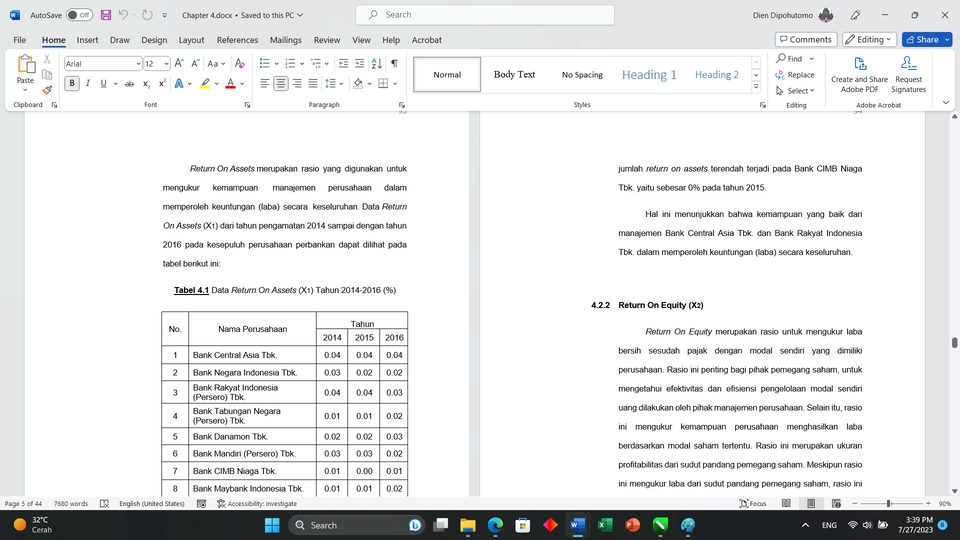This screenshot has width=960, height=540.
Task: Open the Review tab
Action: 327,40
